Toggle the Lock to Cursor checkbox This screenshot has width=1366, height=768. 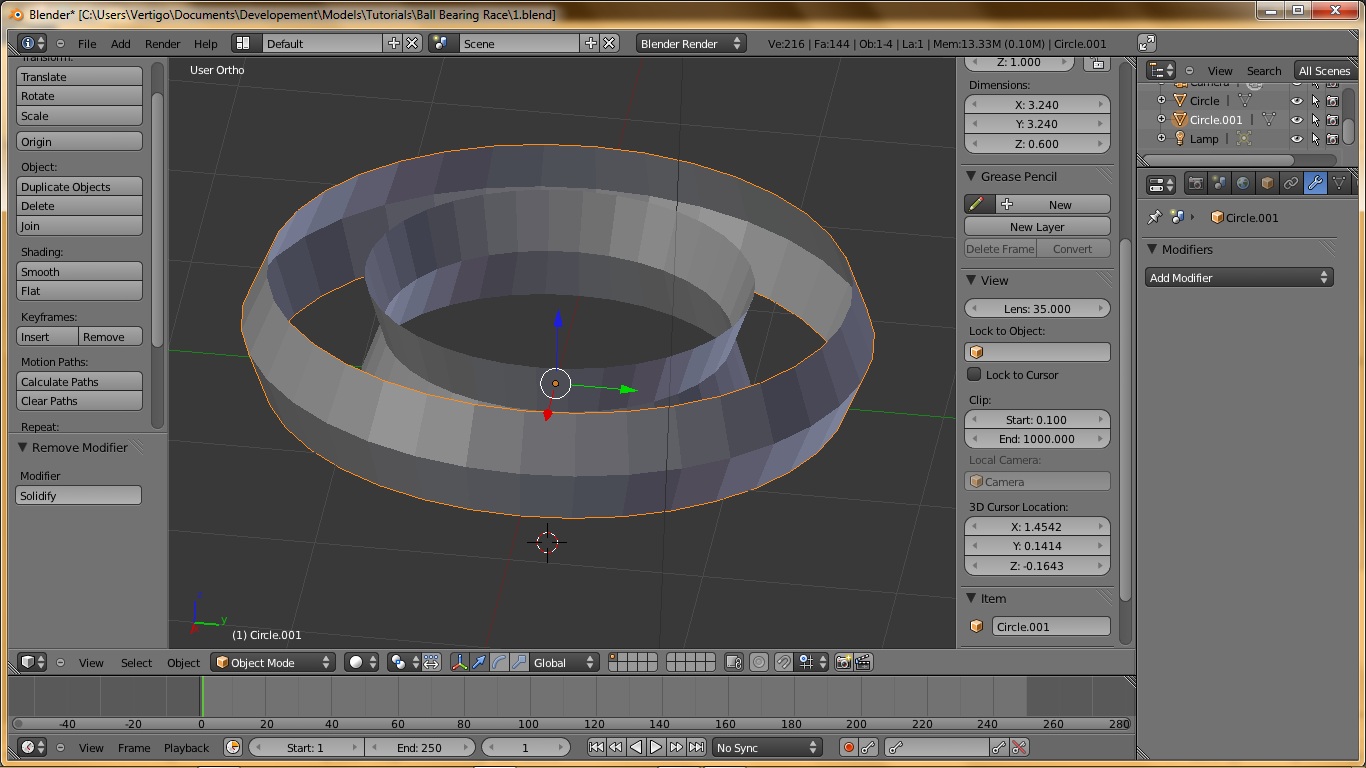click(974, 374)
